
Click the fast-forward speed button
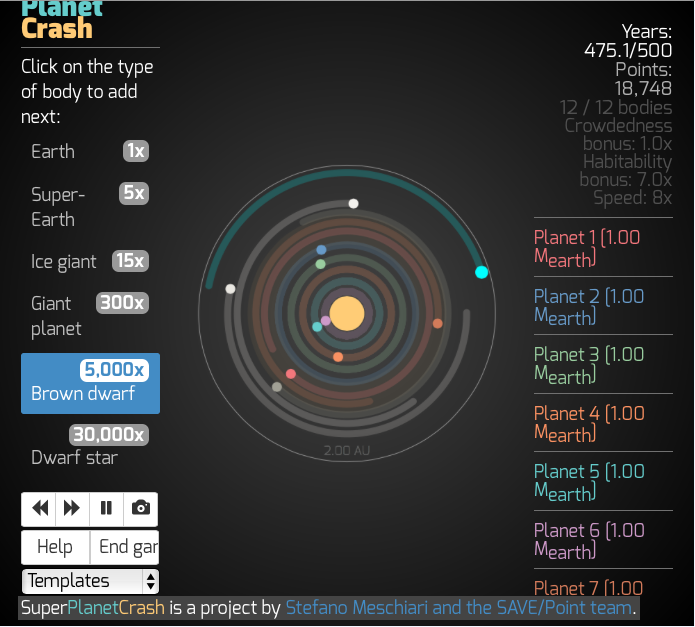(x=72, y=508)
